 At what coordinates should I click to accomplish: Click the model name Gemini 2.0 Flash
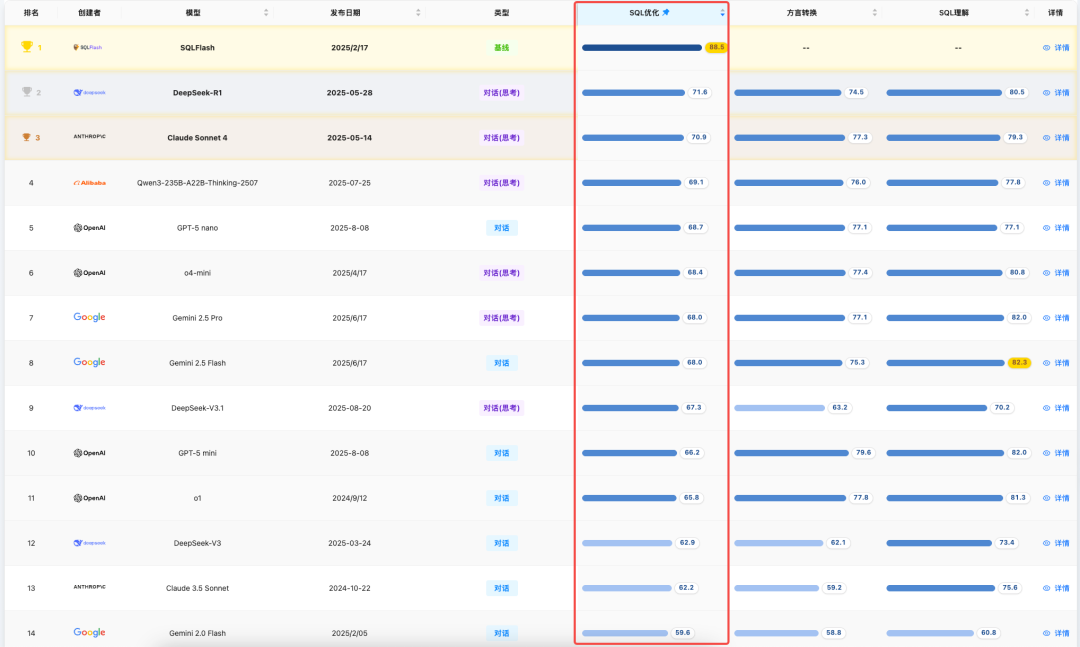pos(197,633)
